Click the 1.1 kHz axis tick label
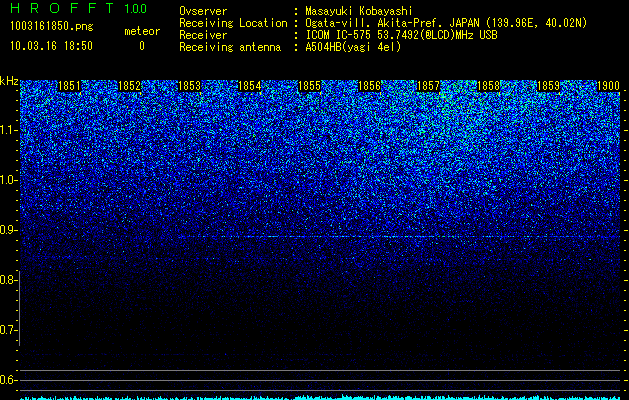Viewport: 629px width, 400px height. pos(8,130)
